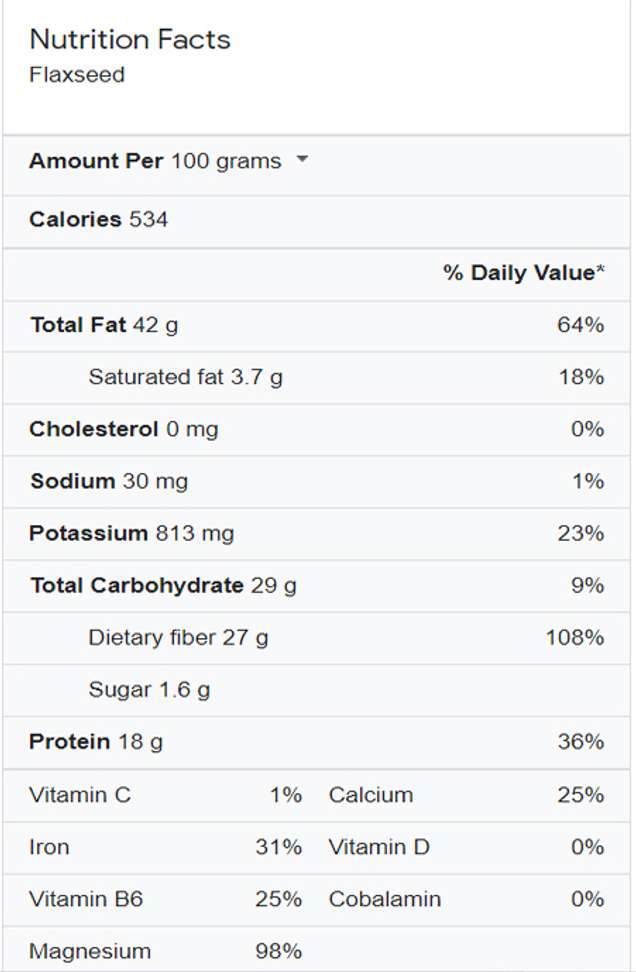Viewport: 636px width, 972px height.
Task: Click the Flaxseed subtitle text
Action: (x=77, y=75)
